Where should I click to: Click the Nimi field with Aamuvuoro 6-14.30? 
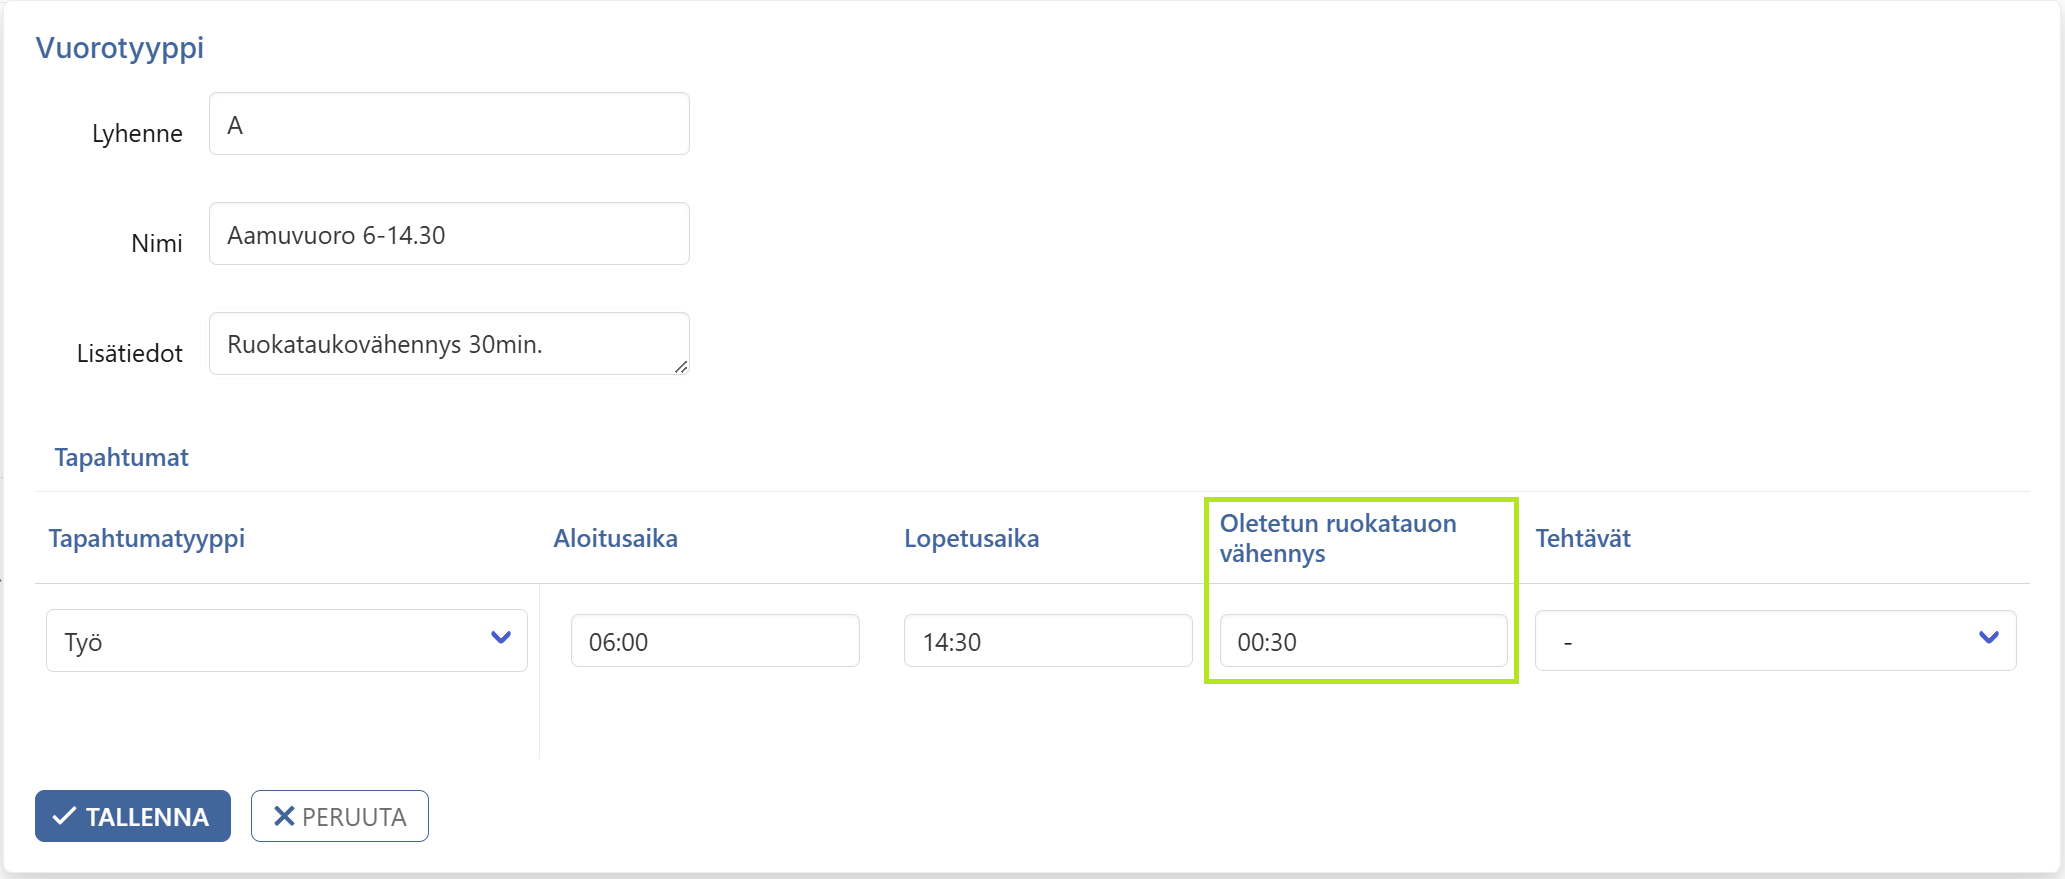pyautogui.click(x=449, y=234)
